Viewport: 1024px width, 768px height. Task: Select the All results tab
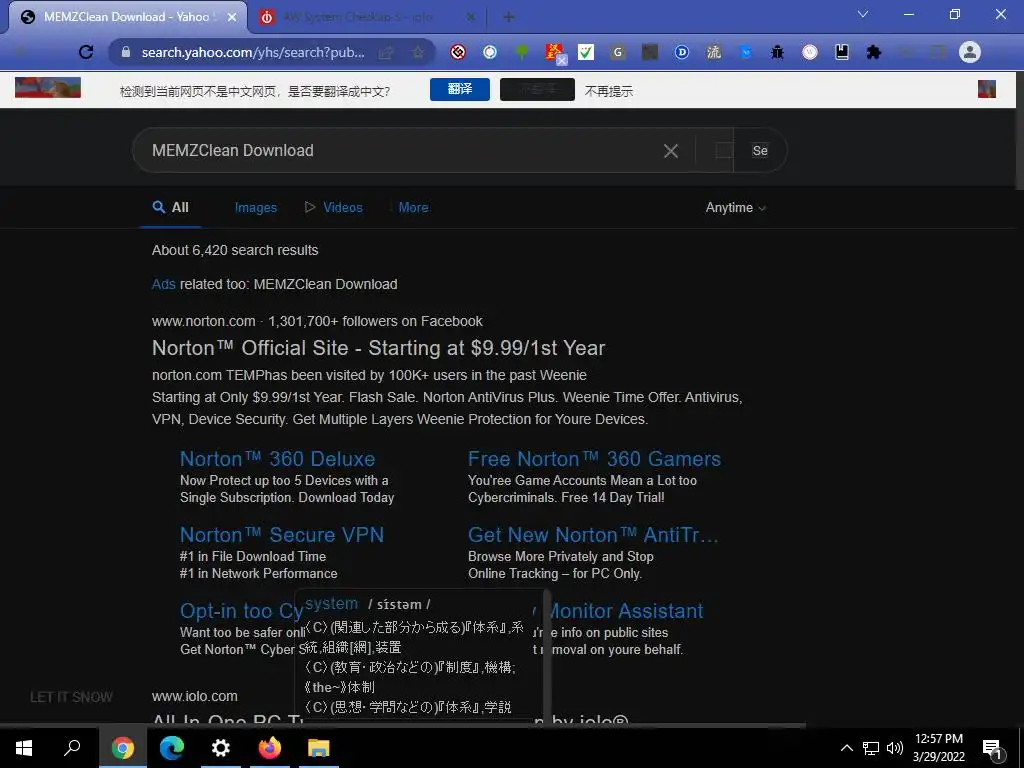tap(170, 208)
